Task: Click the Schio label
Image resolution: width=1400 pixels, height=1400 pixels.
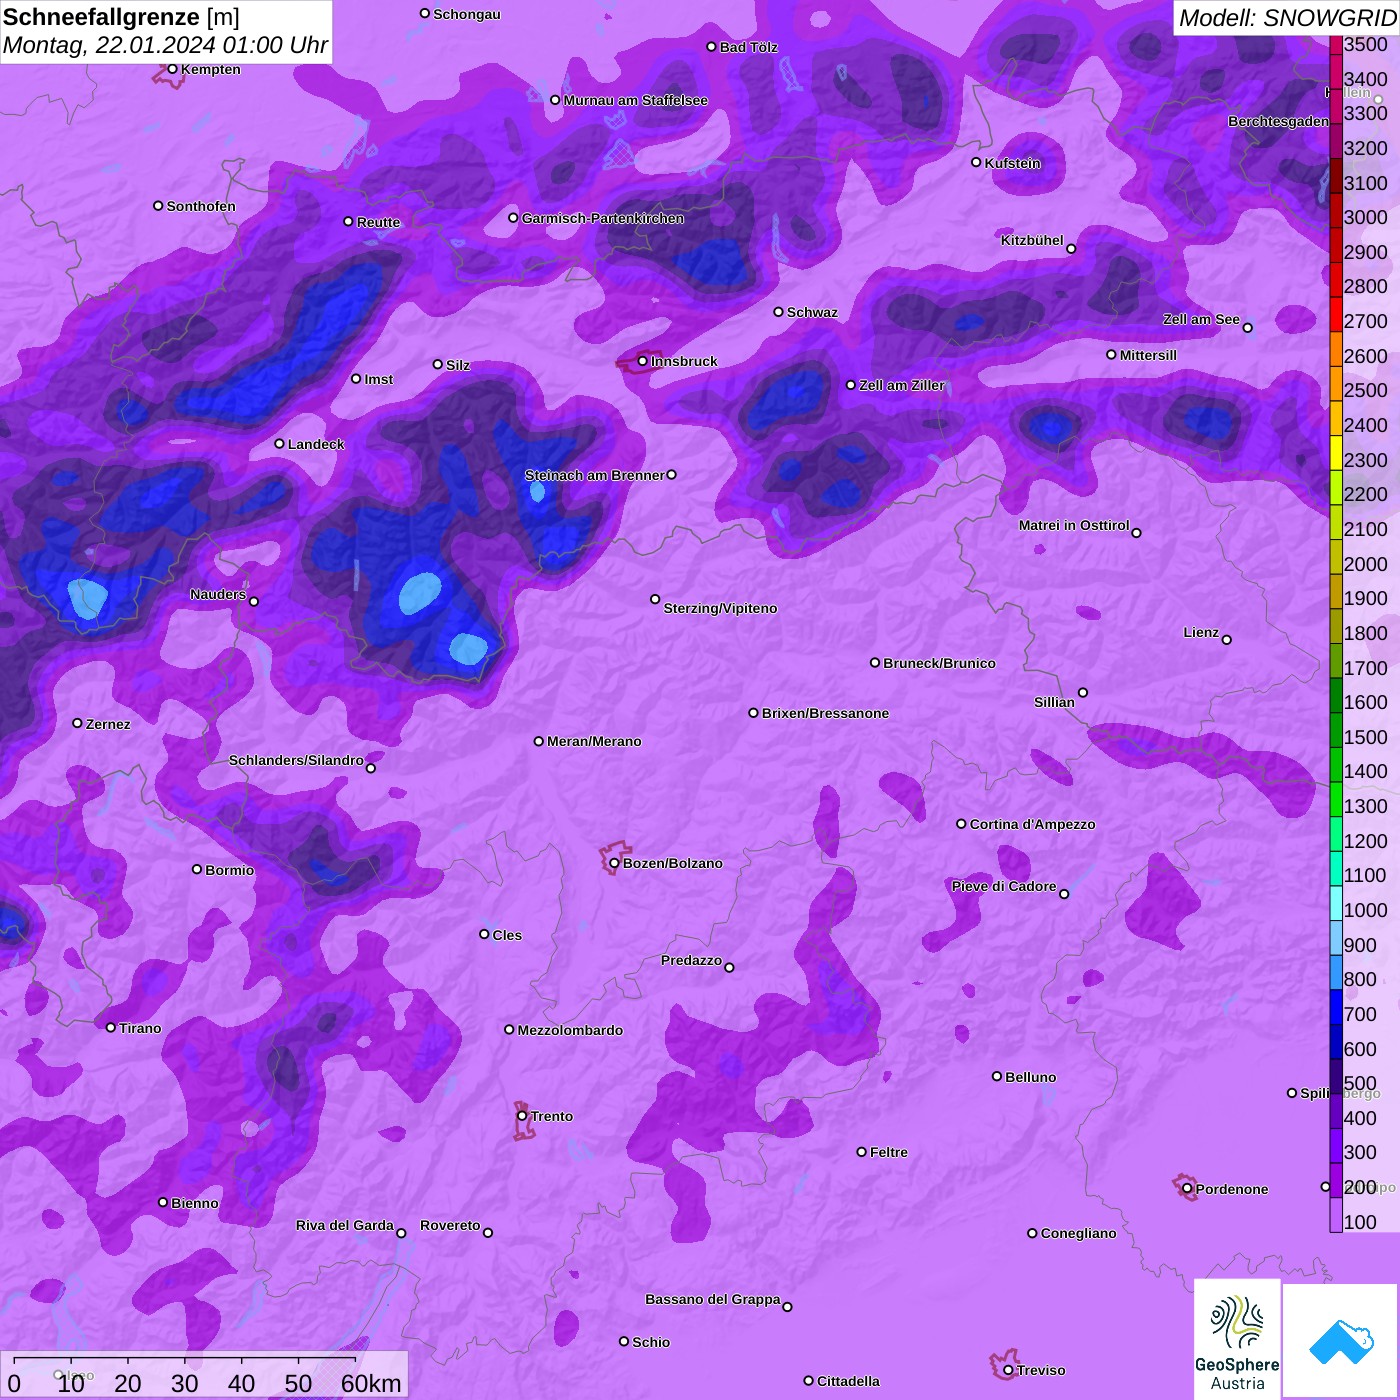Action: pyautogui.click(x=651, y=1342)
